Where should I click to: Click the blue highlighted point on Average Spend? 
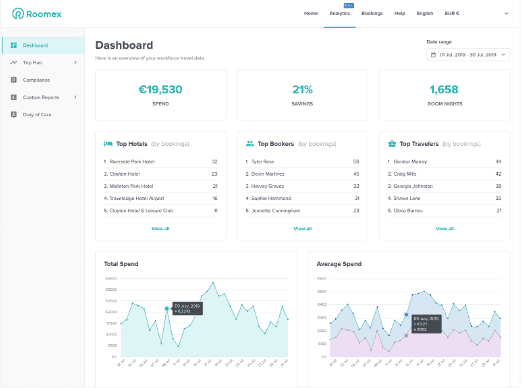406,315
